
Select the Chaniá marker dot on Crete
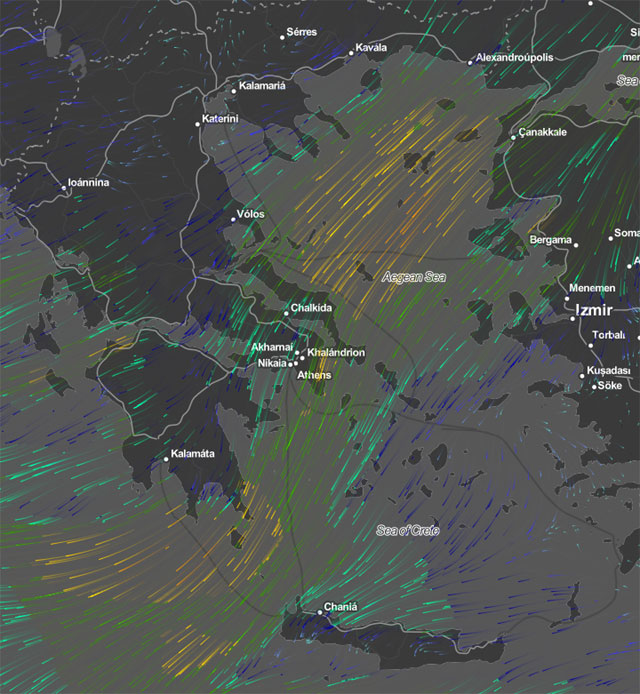click(320, 610)
